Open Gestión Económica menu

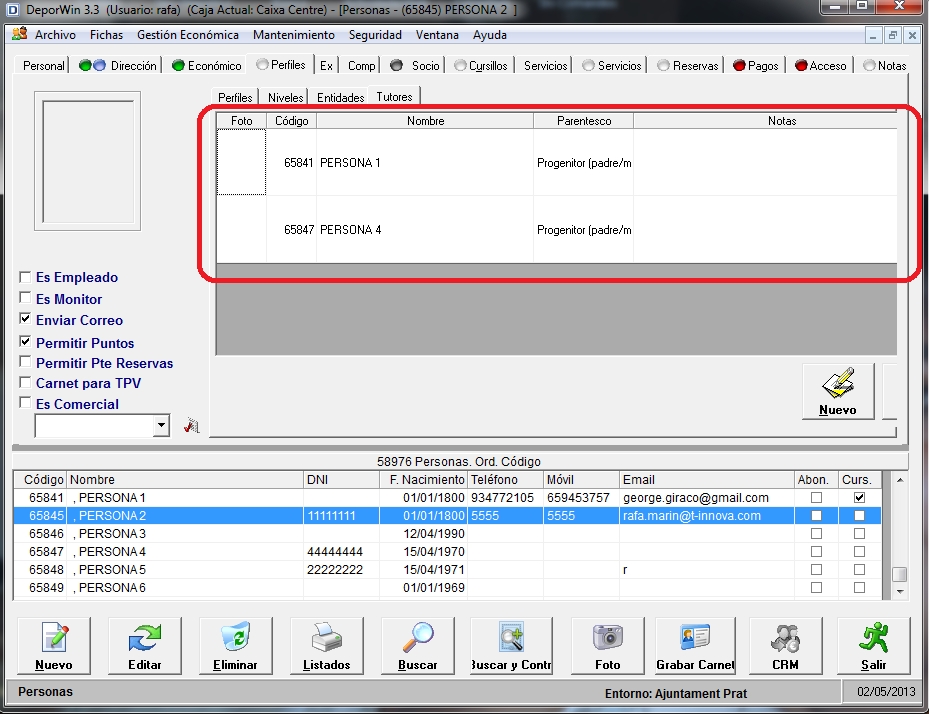[188, 35]
